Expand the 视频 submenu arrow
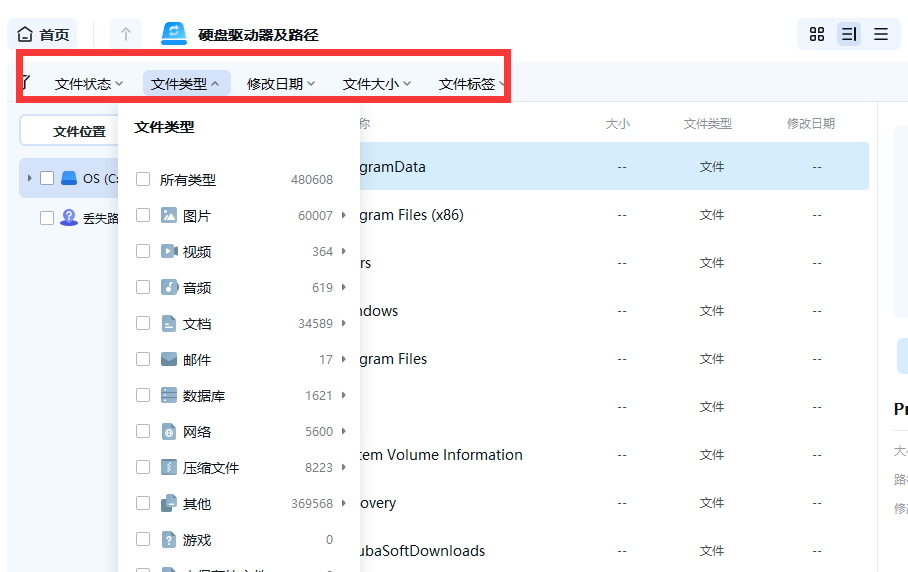Viewport: 908px width, 572px height. (343, 251)
